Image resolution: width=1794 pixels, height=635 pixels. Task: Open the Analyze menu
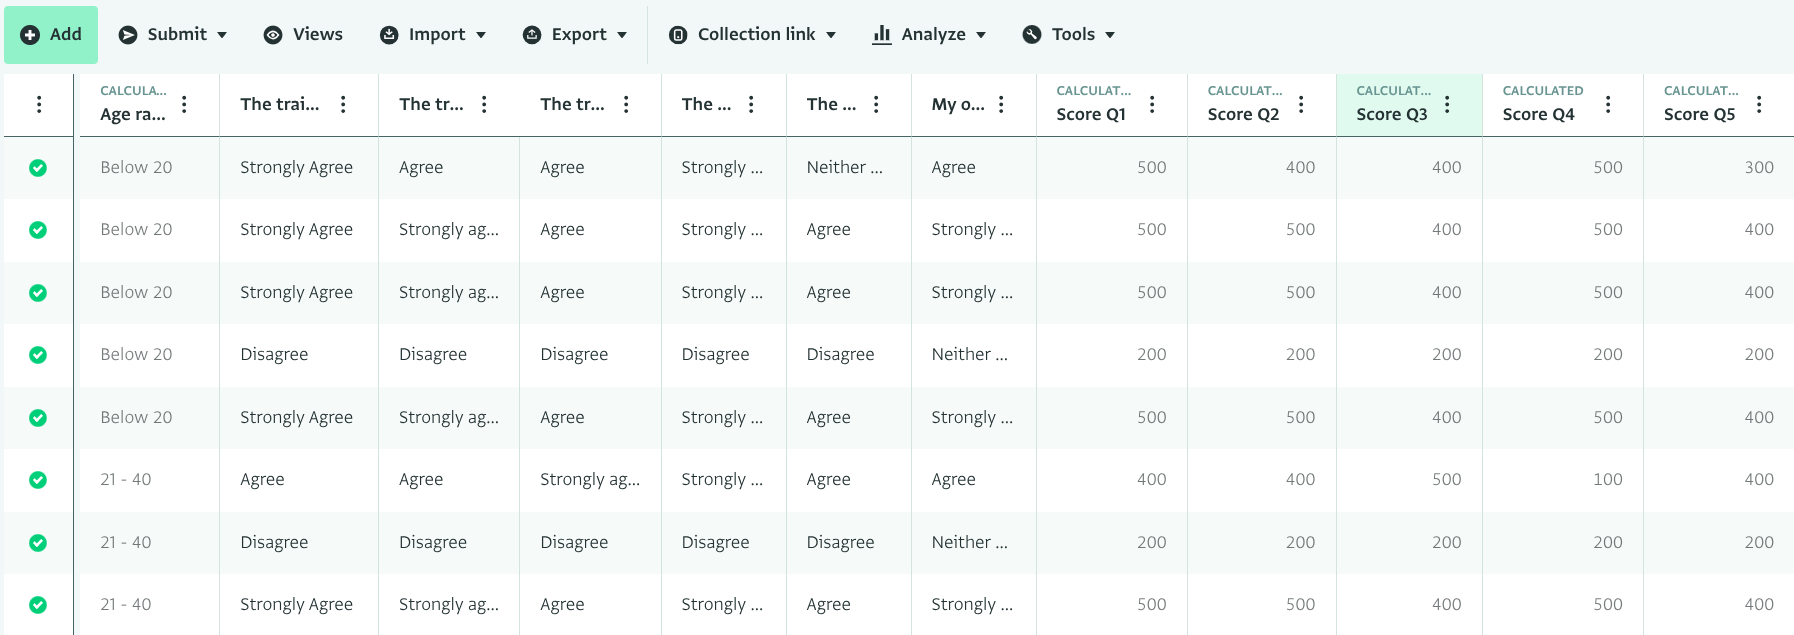click(x=929, y=35)
